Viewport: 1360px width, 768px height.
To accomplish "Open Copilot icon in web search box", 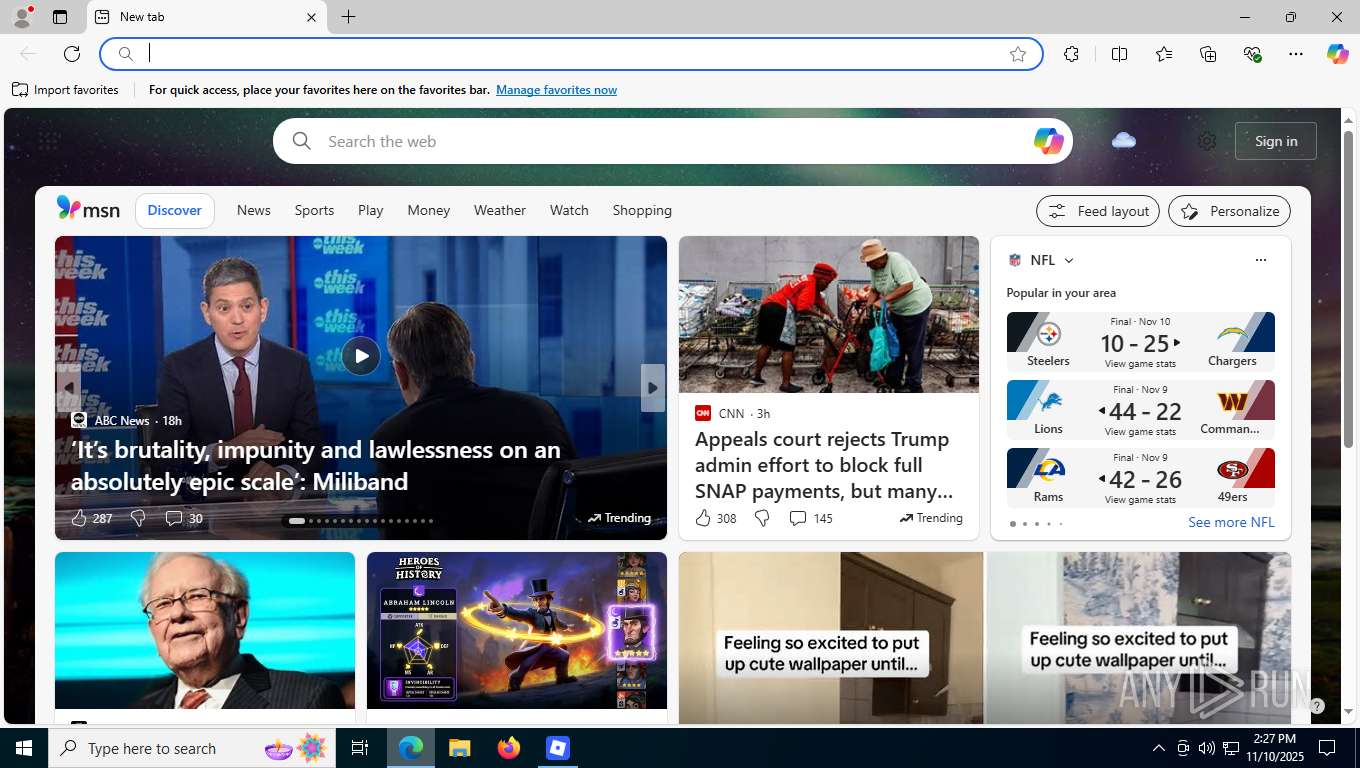I will coord(1048,141).
